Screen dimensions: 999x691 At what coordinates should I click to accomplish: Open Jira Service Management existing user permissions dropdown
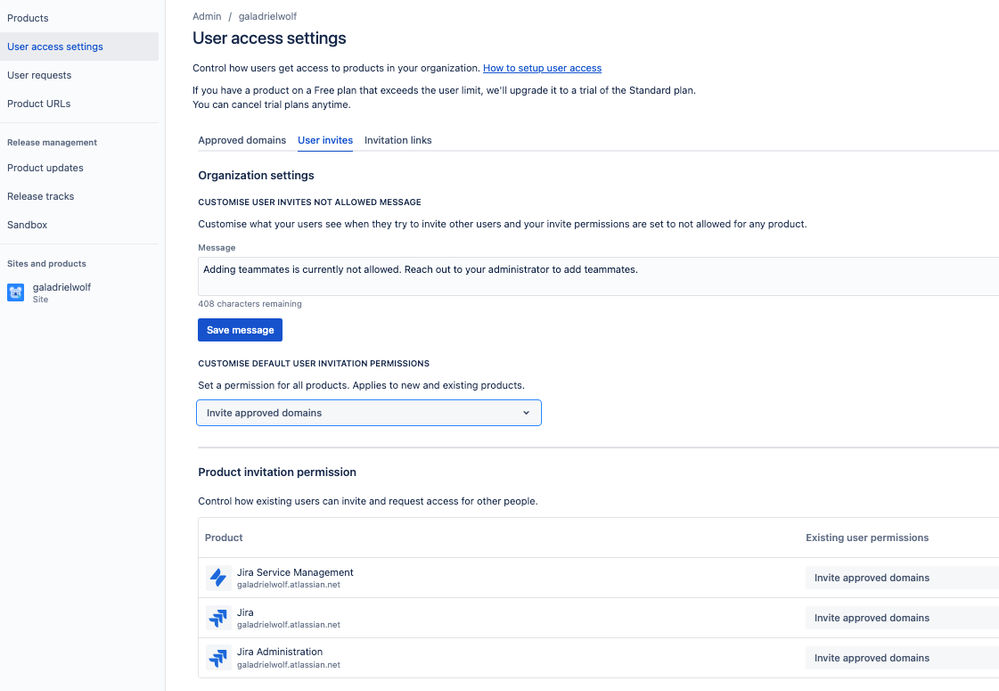click(902, 578)
